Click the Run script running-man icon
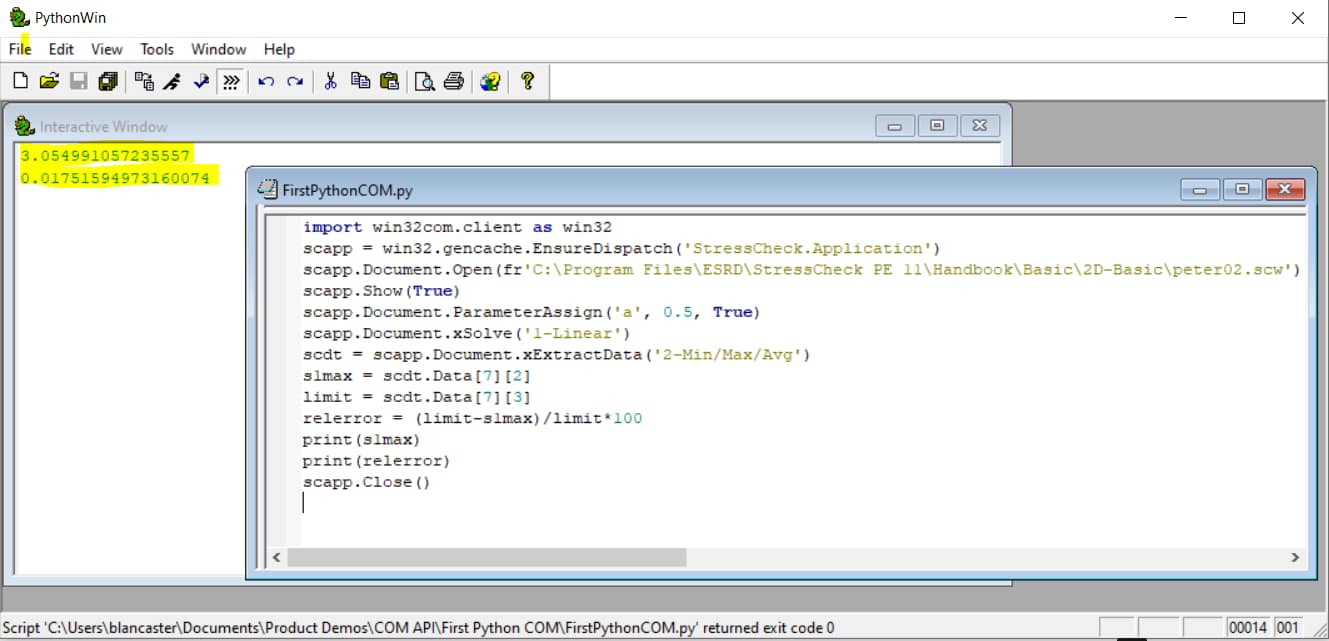Screen dimensions: 1329x641 pyautogui.click(x=172, y=82)
